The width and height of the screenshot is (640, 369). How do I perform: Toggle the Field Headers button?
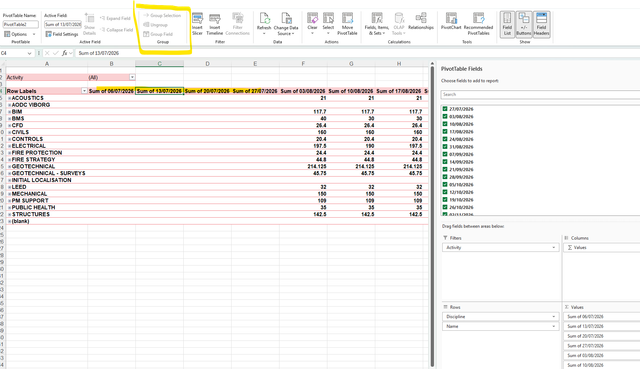pyautogui.click(x=541, y=24)
